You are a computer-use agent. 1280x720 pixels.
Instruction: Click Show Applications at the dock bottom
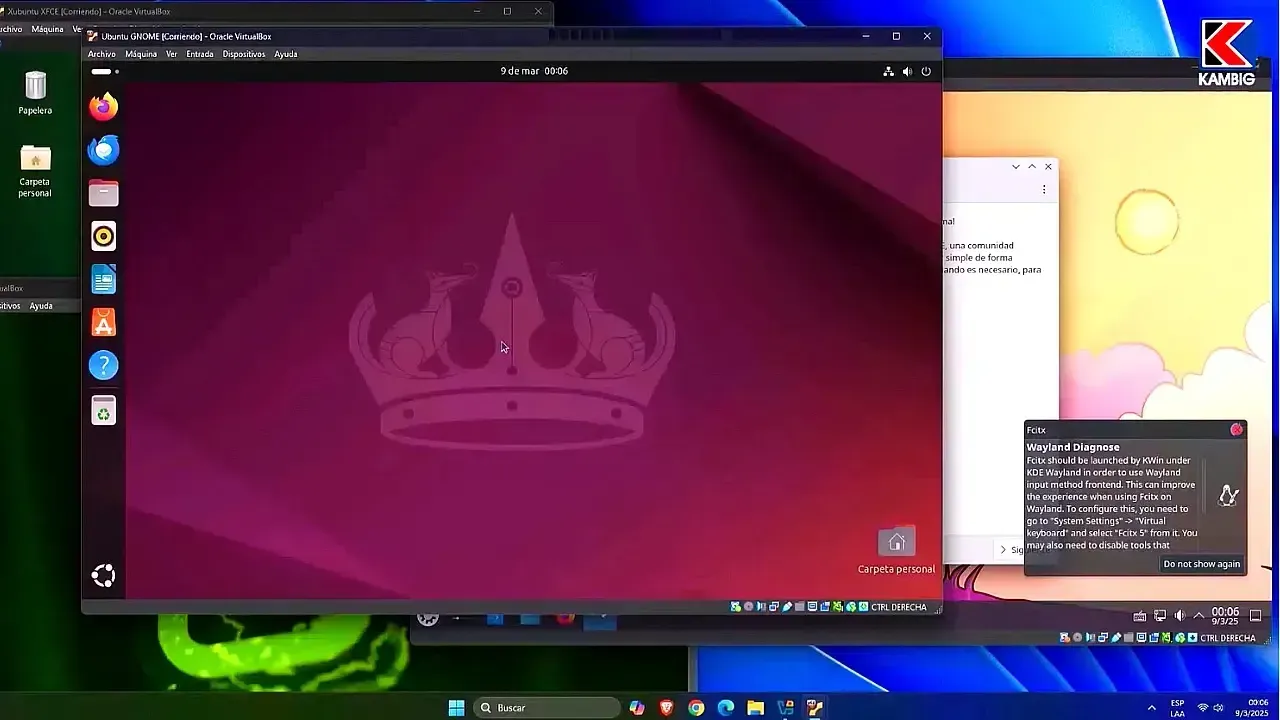click(104, 575)
